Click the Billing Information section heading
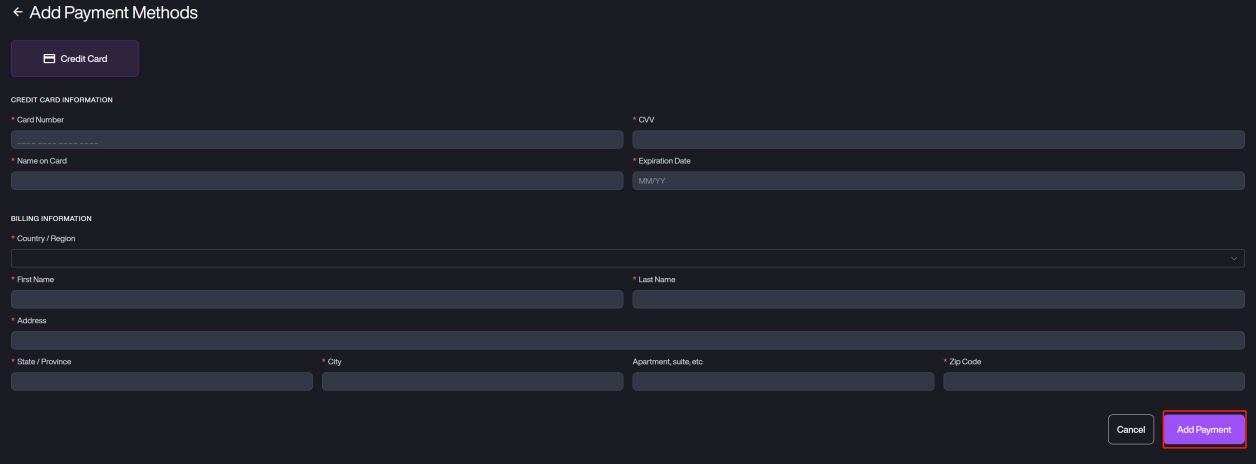The image size is (1256, 464). pyautogui.click(x=51, y=218)
